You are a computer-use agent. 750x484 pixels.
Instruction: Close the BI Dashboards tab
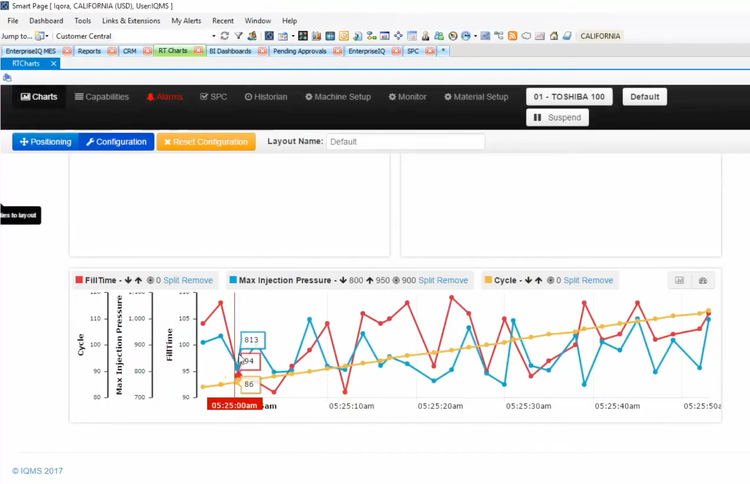tap(262, 51)
